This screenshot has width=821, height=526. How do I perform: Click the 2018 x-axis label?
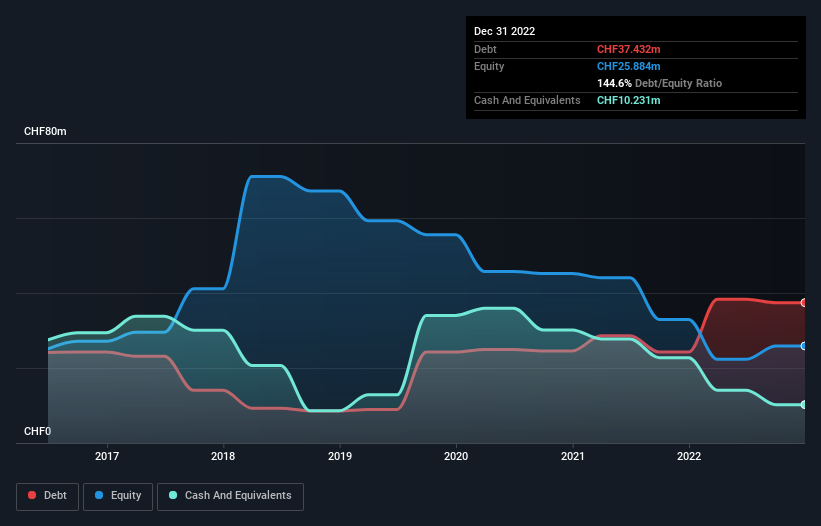click(223, 456)
